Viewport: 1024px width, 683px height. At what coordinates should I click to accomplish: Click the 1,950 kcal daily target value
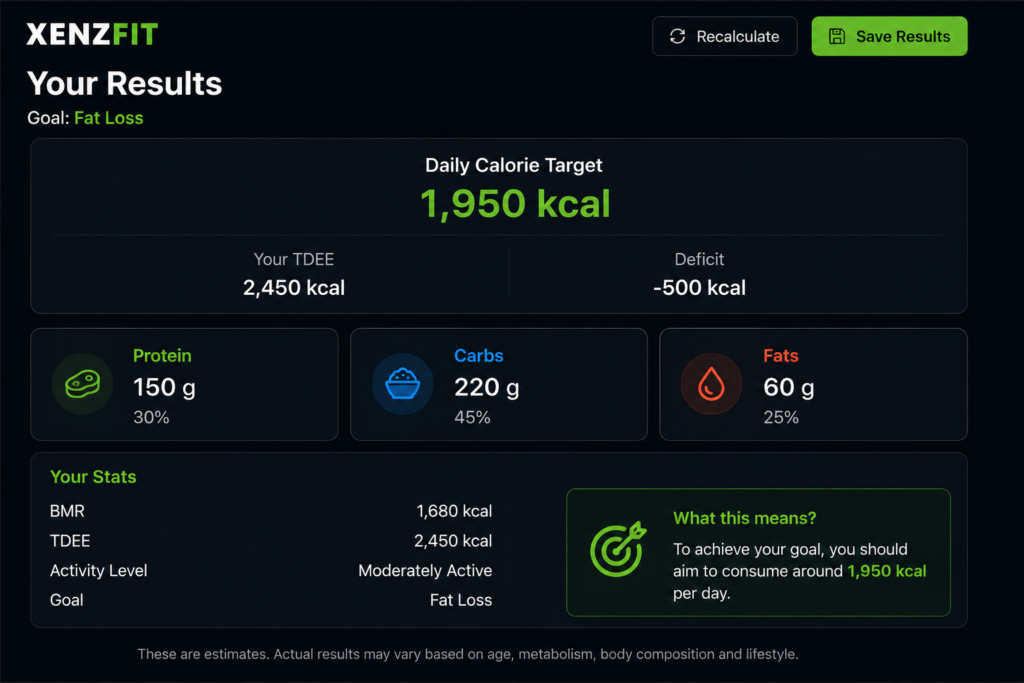515,203
